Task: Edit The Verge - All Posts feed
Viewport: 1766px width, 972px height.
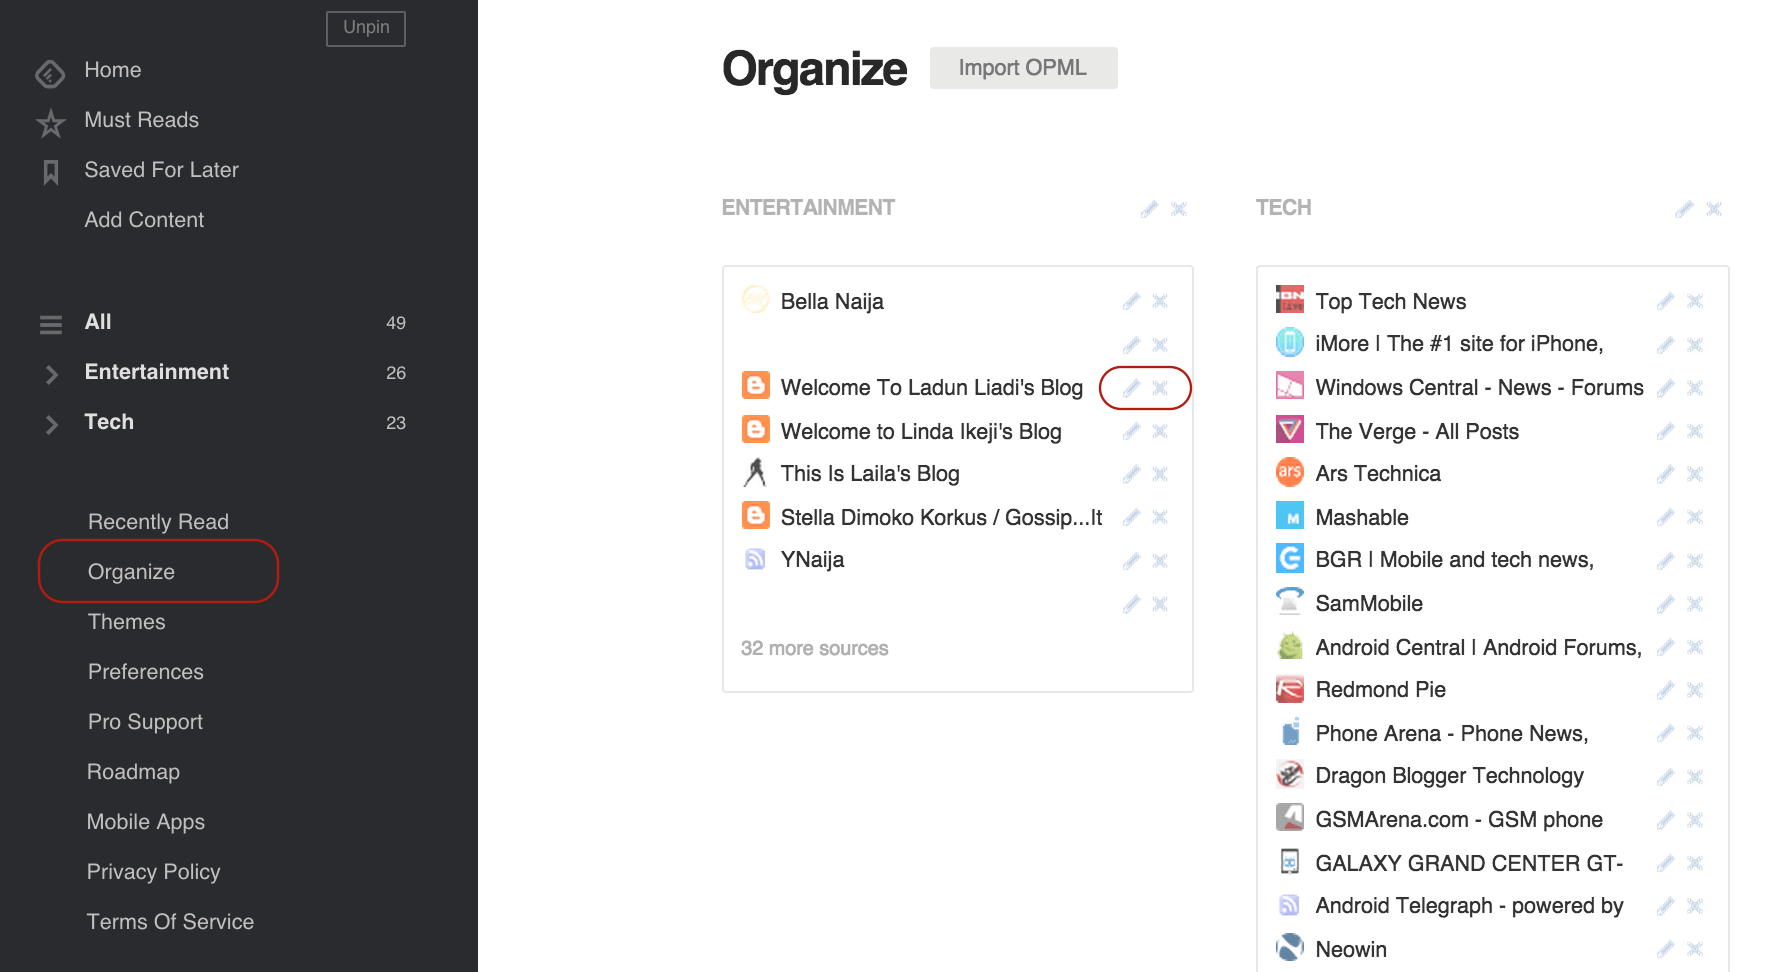Action: click(1665, 431)
